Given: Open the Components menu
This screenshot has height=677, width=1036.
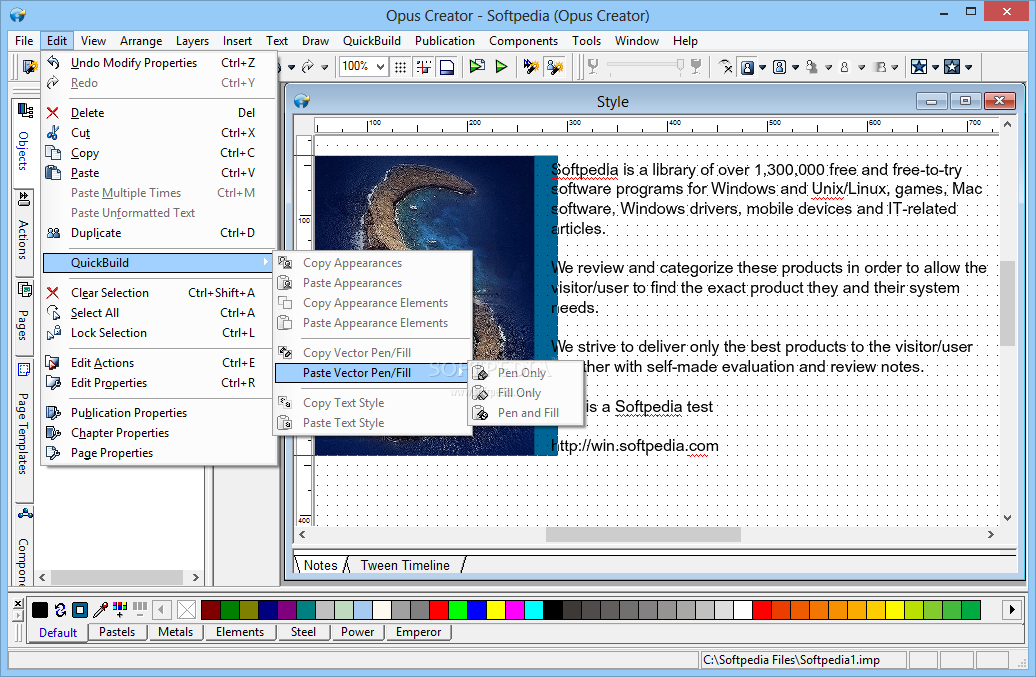Looking at the screenshot, I should [x=523, y=41].
